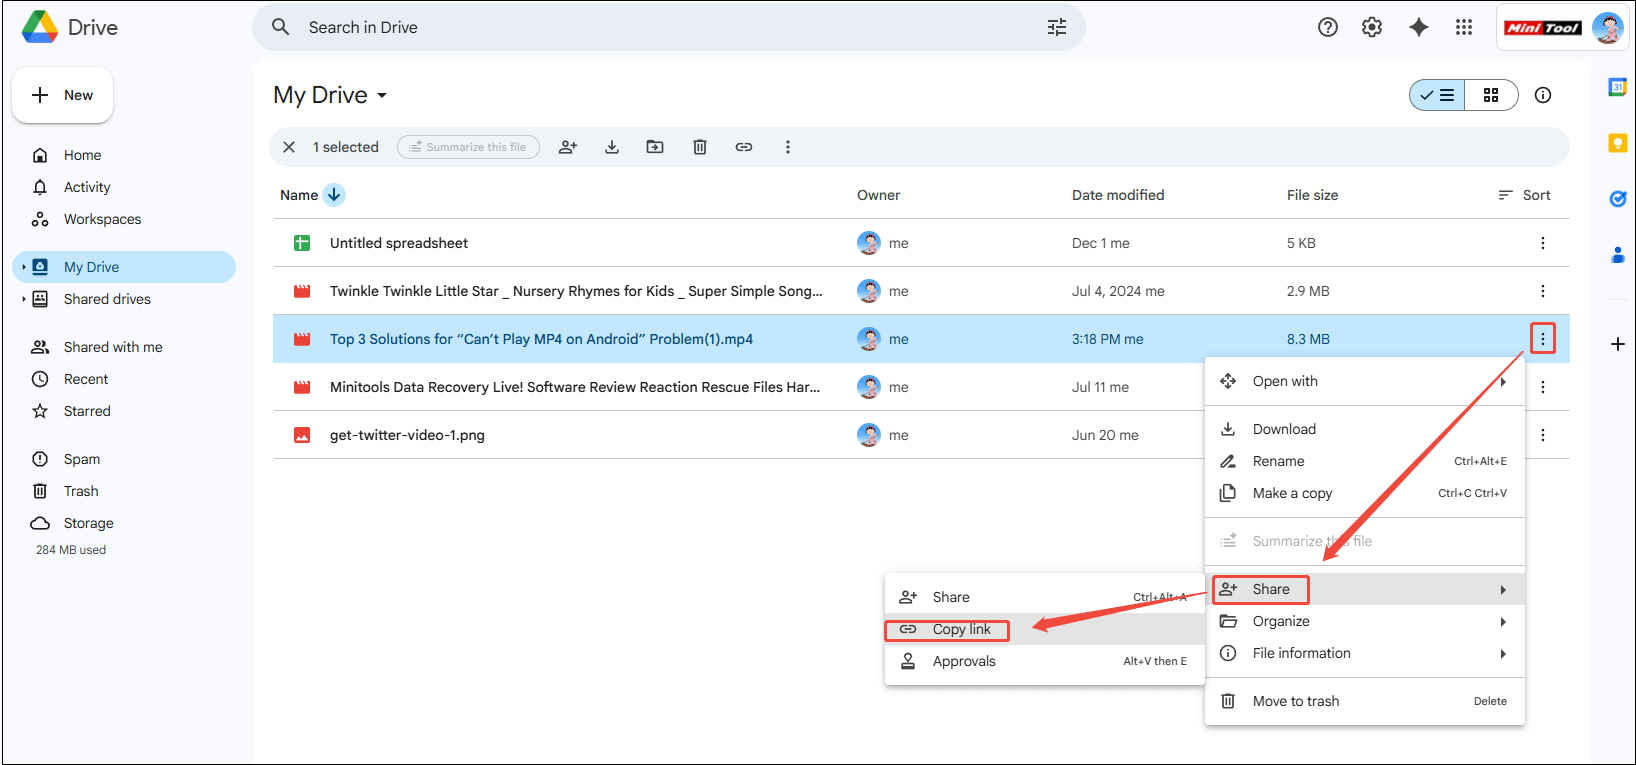The image size is (1636, 765).
Task: Select Move to trash
Action: (x=1365, y=701)
